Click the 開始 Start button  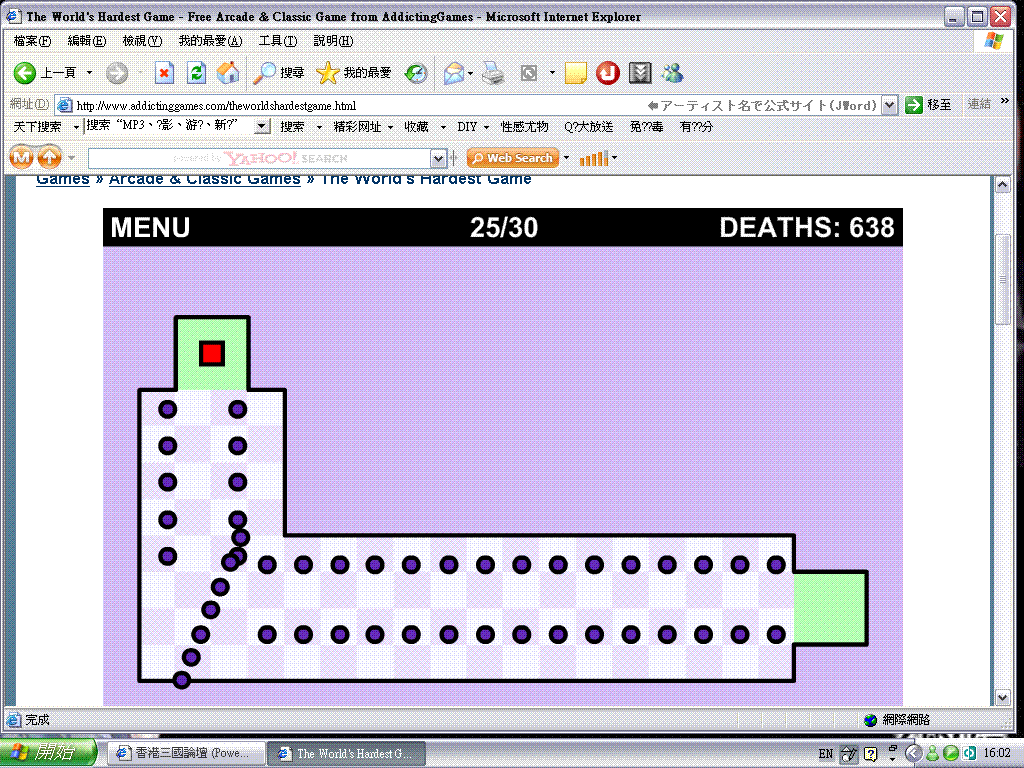click(x=47, y=753)
